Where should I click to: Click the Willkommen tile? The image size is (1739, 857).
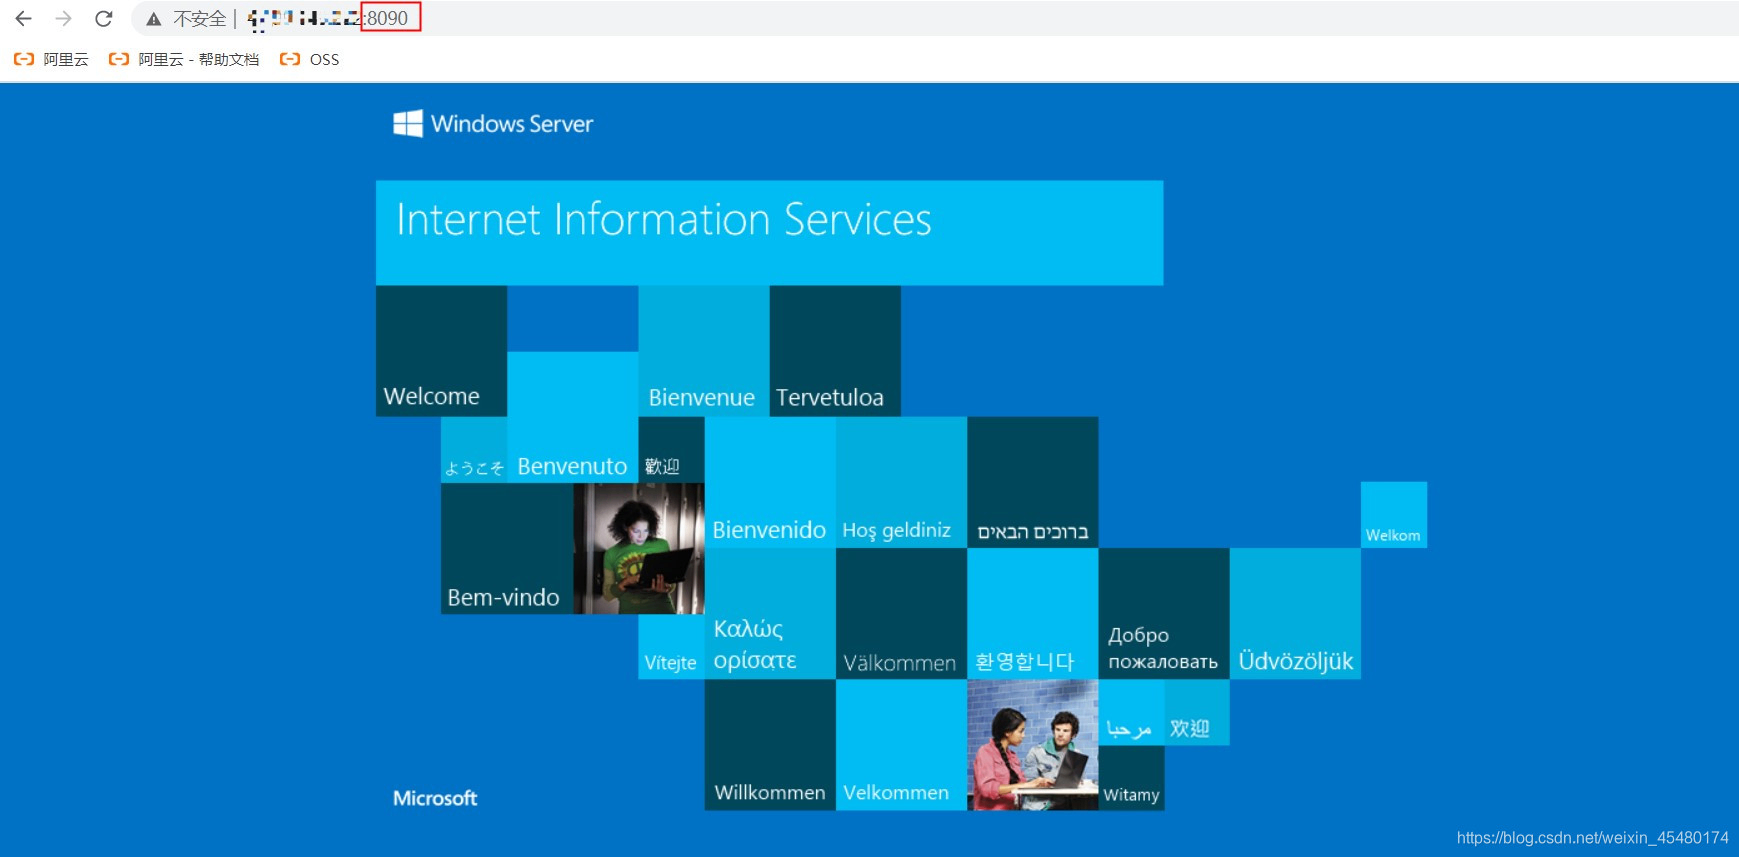coord(770,745)
